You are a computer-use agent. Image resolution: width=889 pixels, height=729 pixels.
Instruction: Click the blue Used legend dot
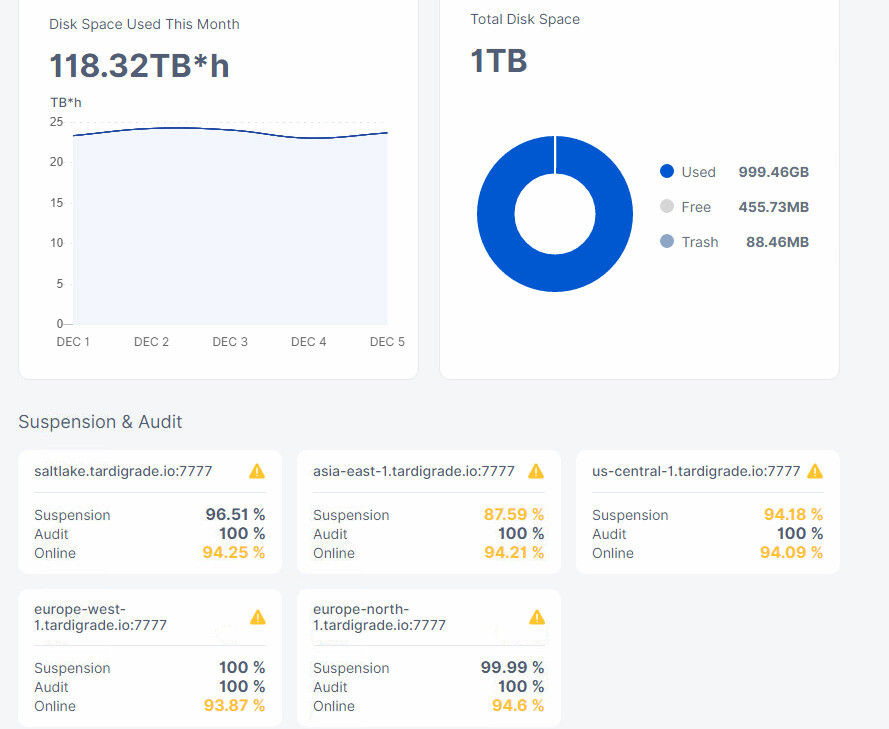667,171
